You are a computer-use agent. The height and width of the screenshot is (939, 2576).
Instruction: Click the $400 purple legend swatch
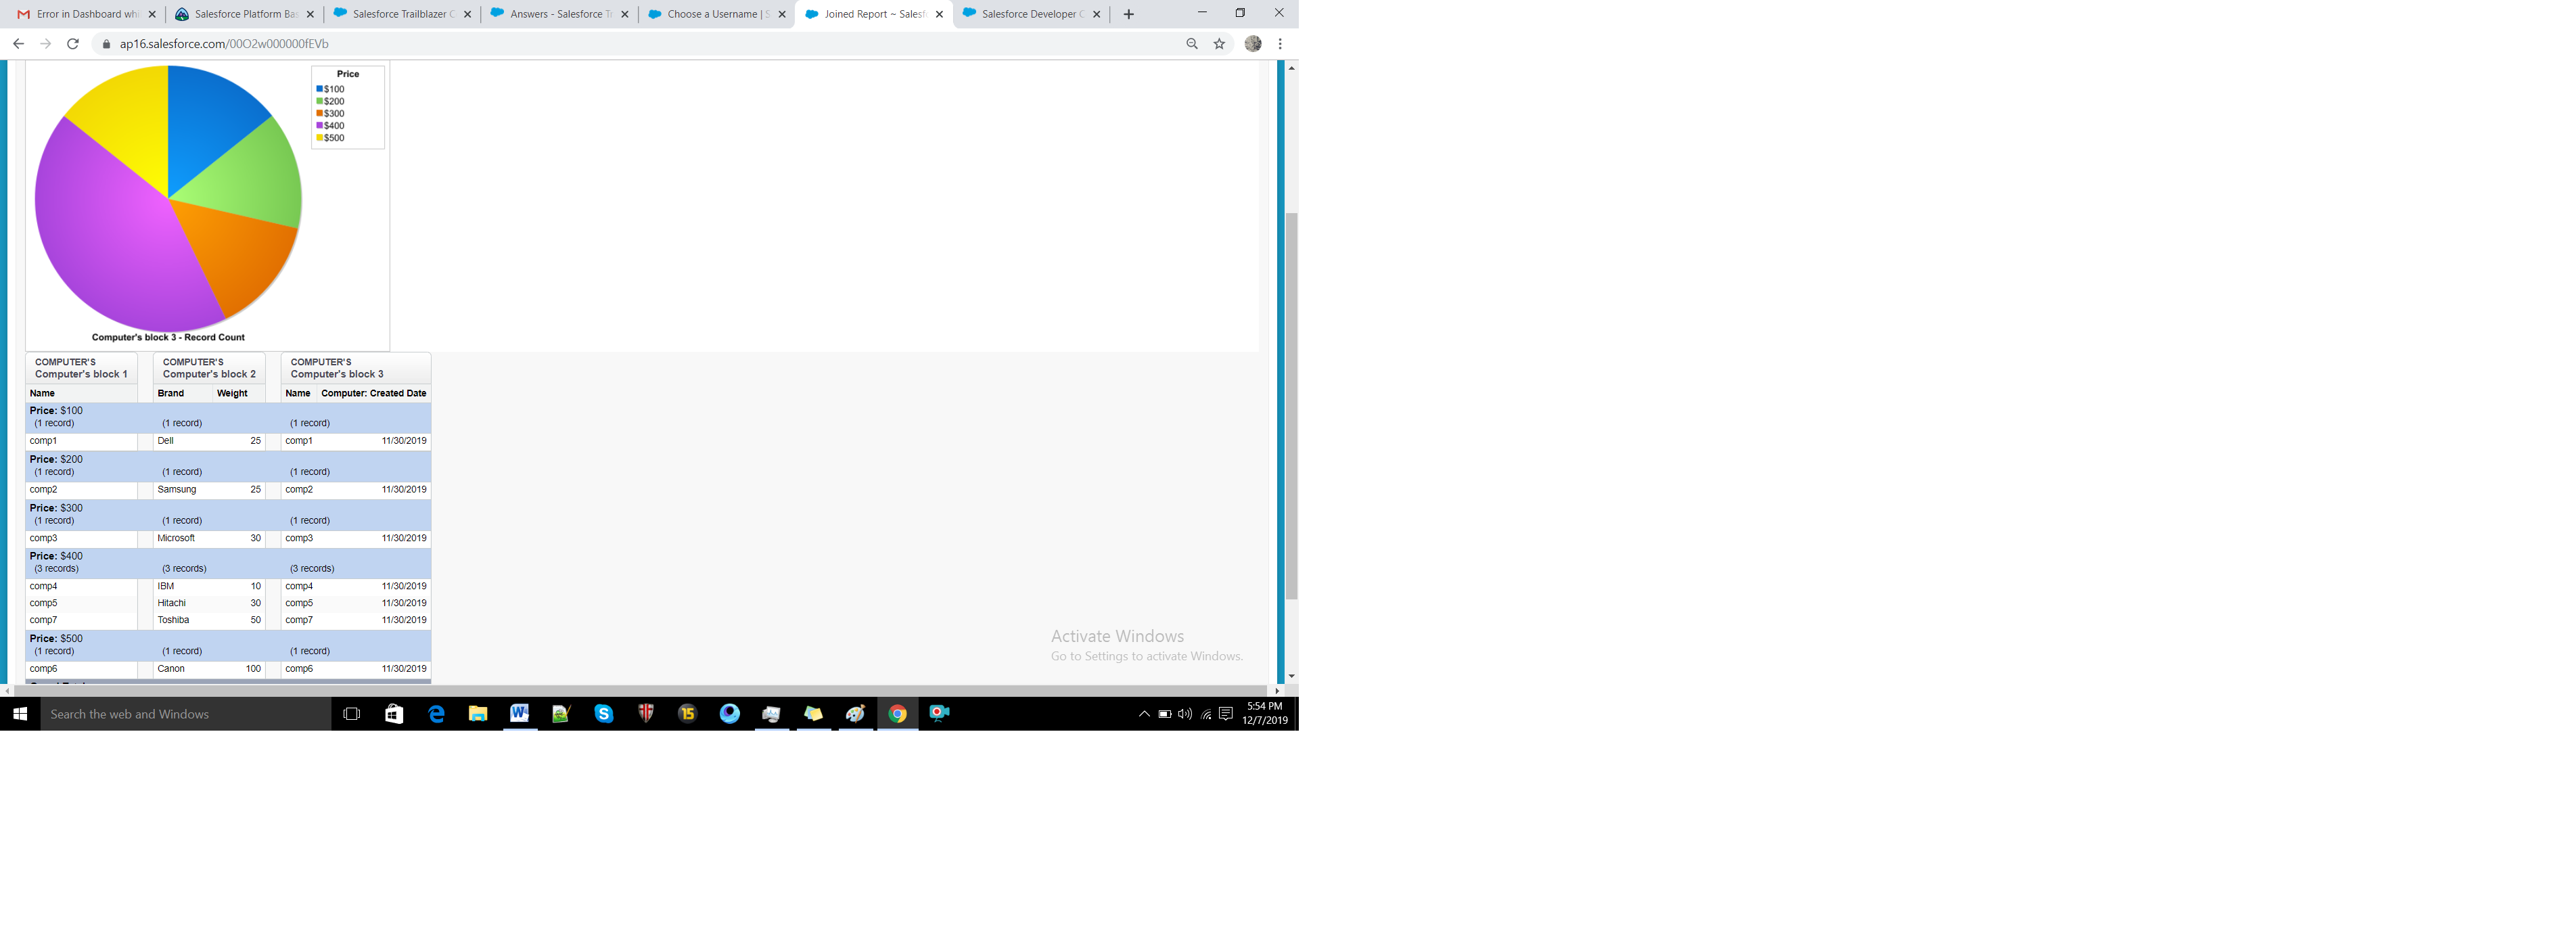(x=320, y=126)
